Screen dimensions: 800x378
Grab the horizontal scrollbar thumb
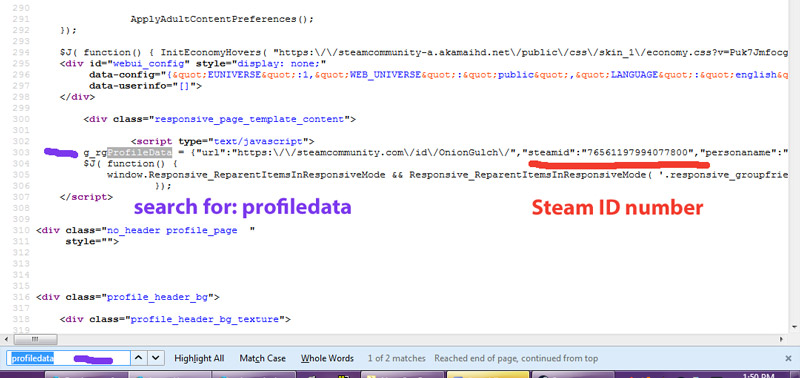click(x=35, y=339)
